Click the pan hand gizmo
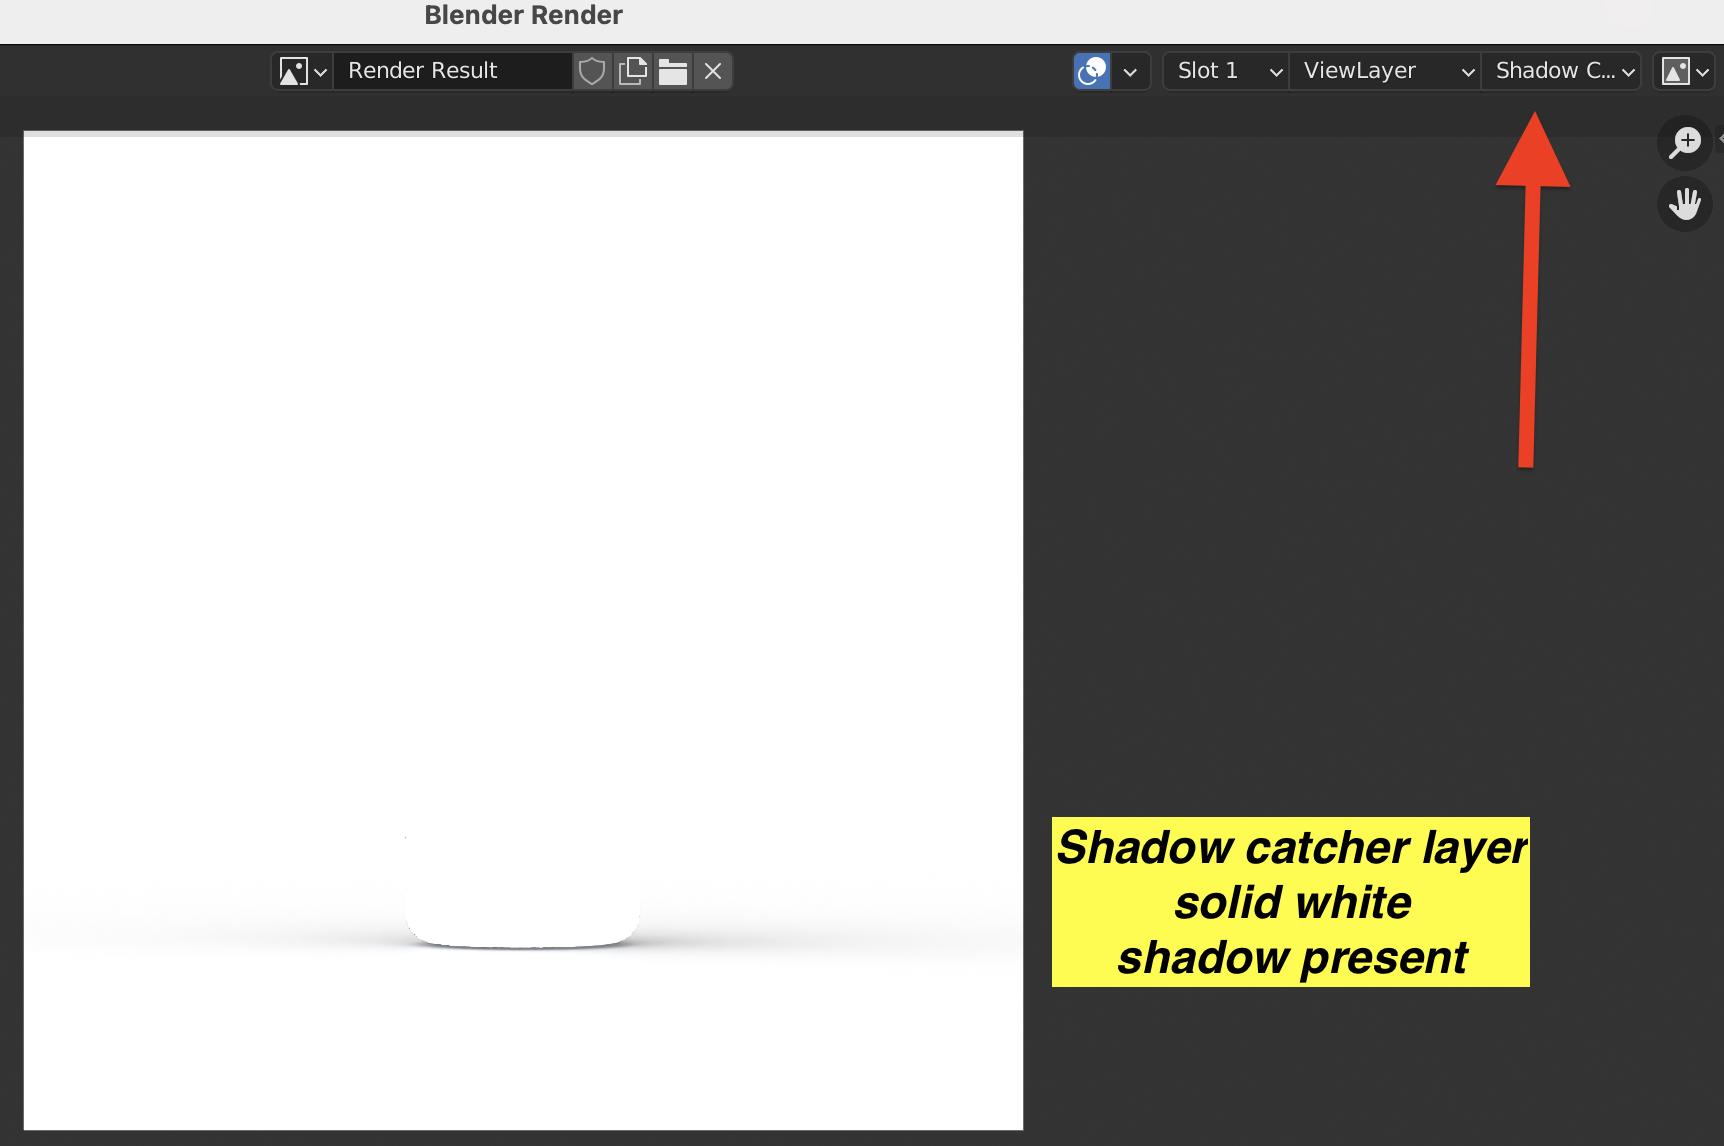 (1685, 204)
